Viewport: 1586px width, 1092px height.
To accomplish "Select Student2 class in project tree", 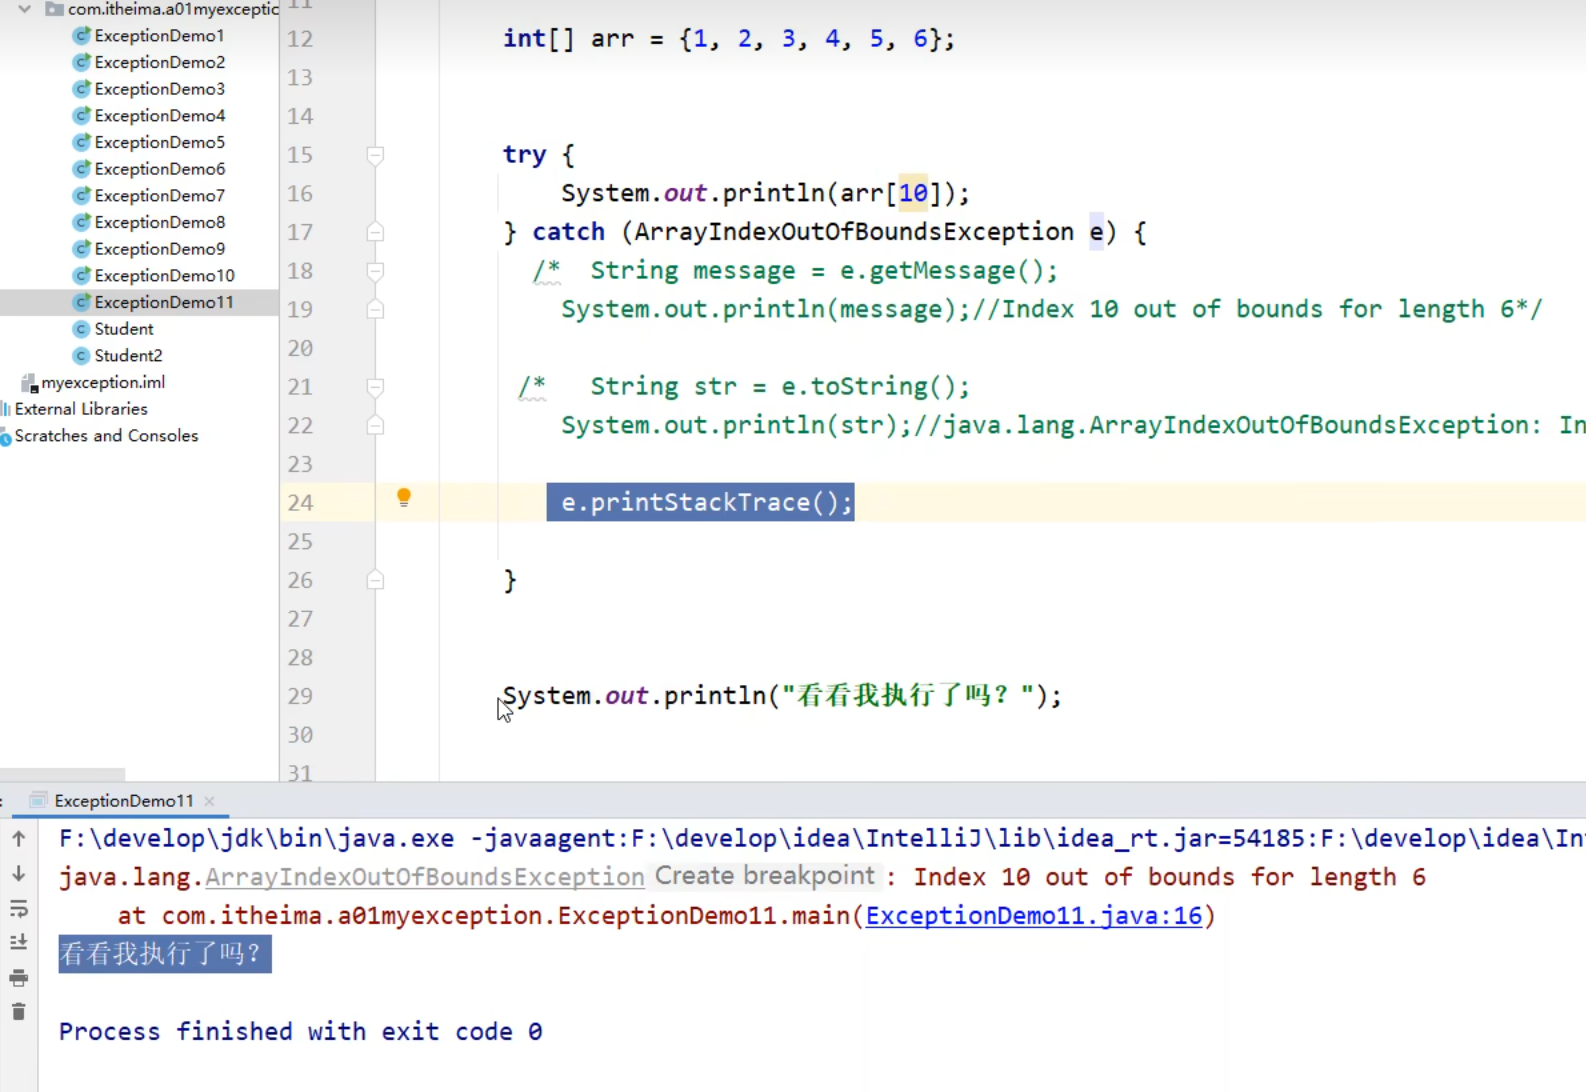I will click(x=128, y=355).
